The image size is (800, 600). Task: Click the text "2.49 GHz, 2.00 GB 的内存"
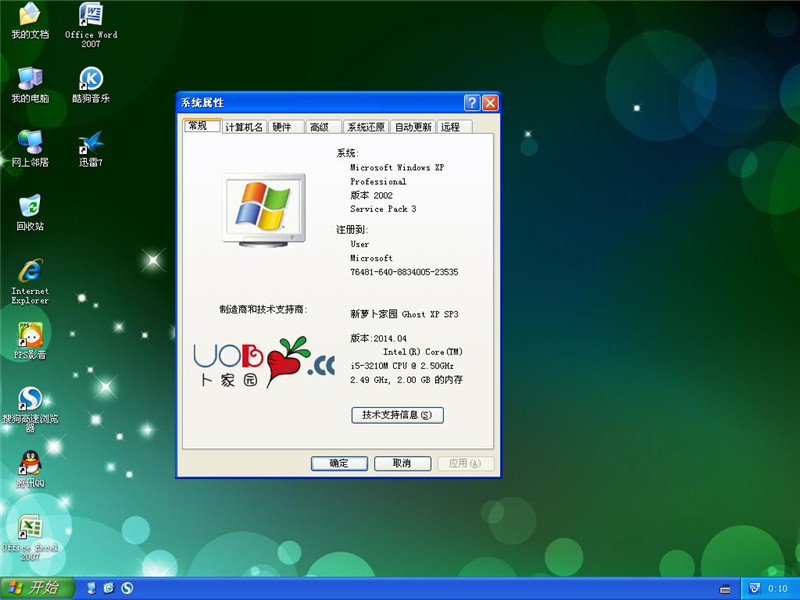[407, 380]
